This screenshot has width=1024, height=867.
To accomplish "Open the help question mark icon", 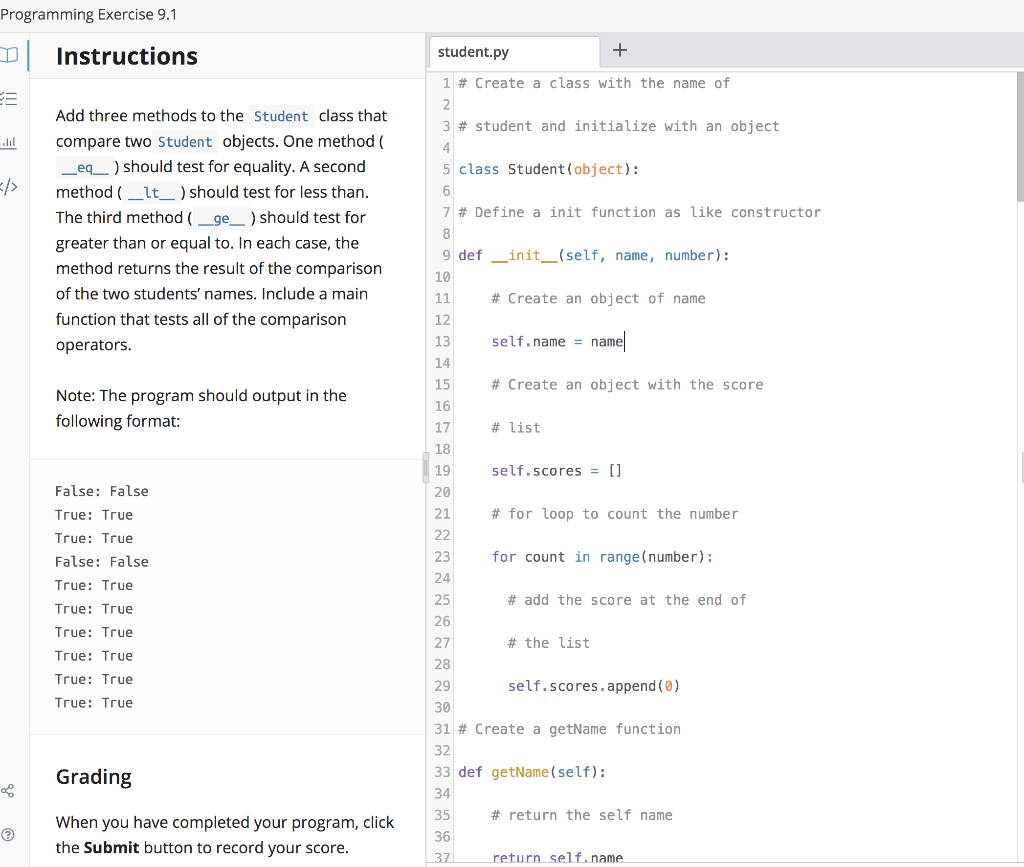I will (x=10, y=834).
